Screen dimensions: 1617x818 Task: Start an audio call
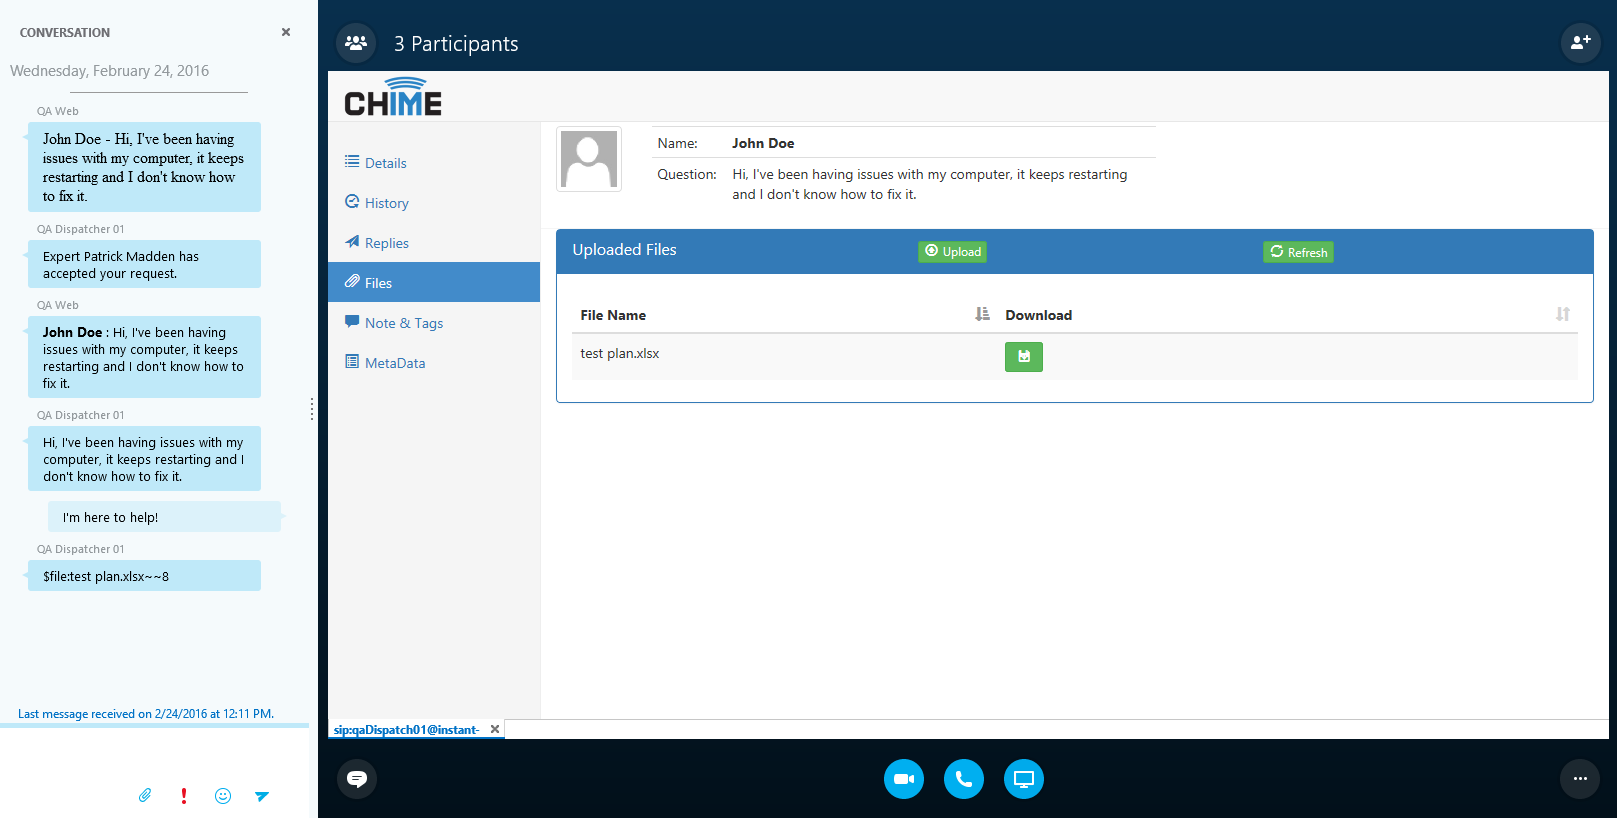tap(963, 779)
